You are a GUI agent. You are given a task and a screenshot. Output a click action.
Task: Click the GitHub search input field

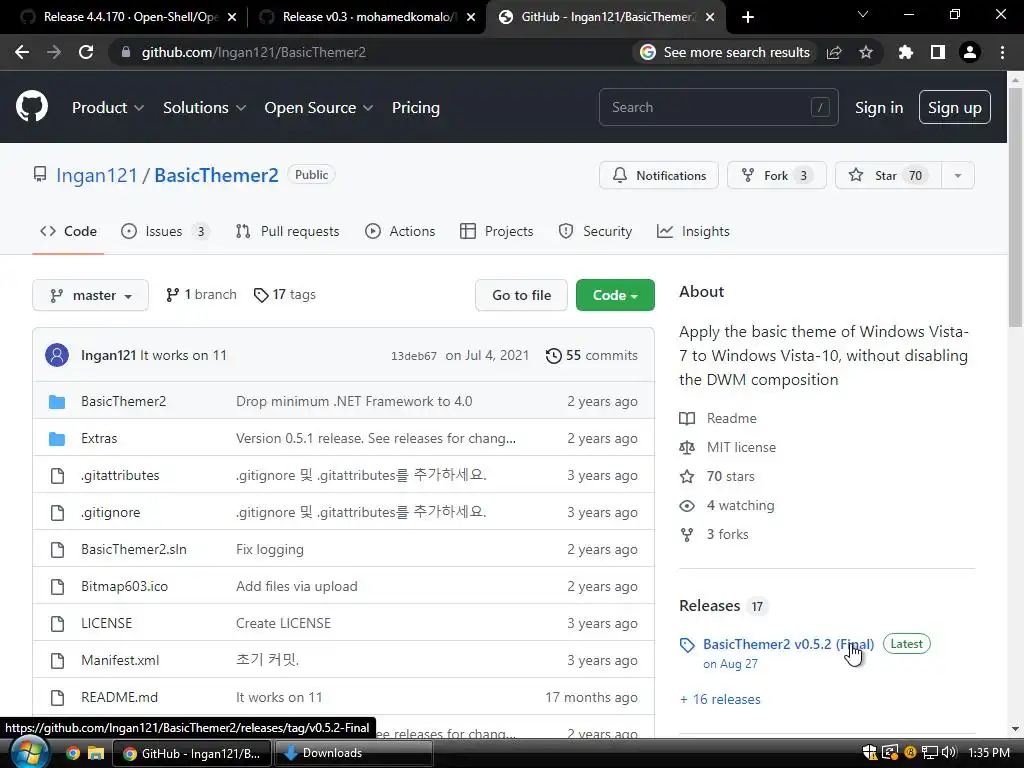click(x=718, y=107)
